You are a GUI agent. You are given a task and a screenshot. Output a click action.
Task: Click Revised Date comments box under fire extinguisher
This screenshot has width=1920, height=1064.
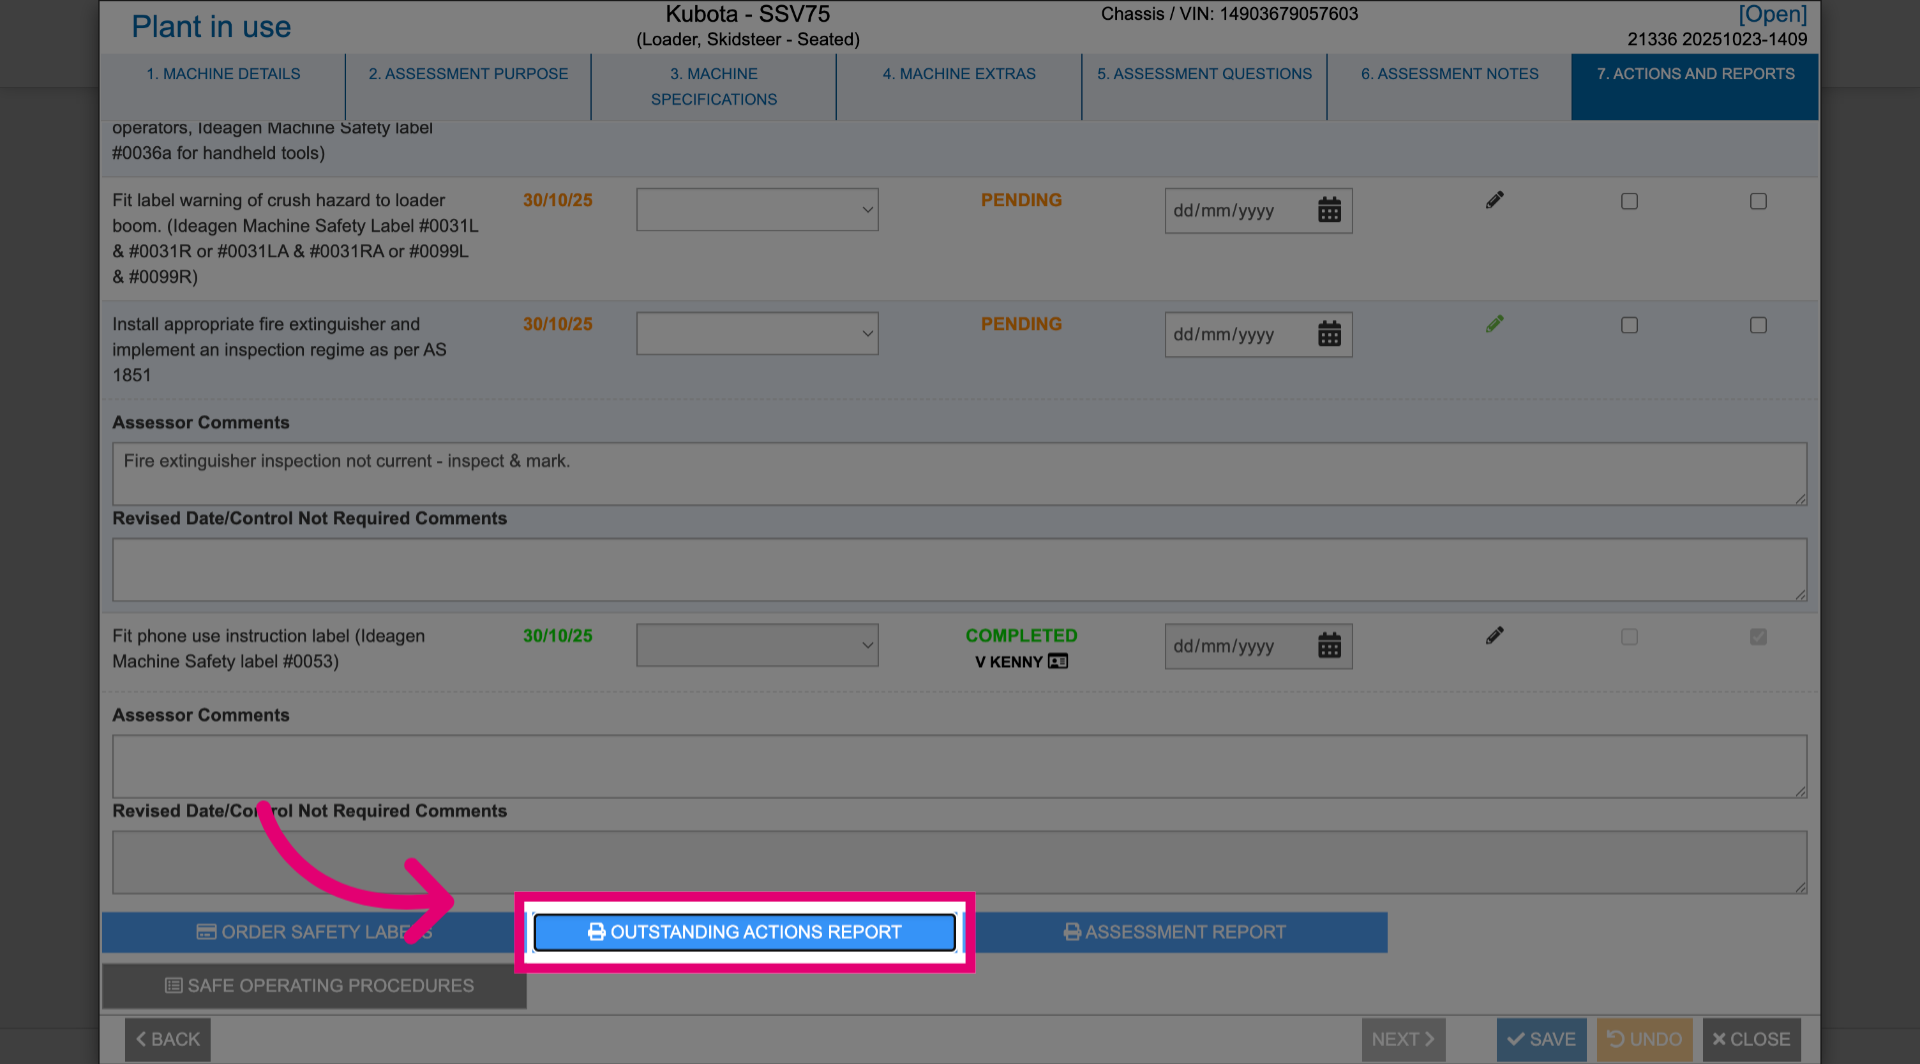click(959, 570)
